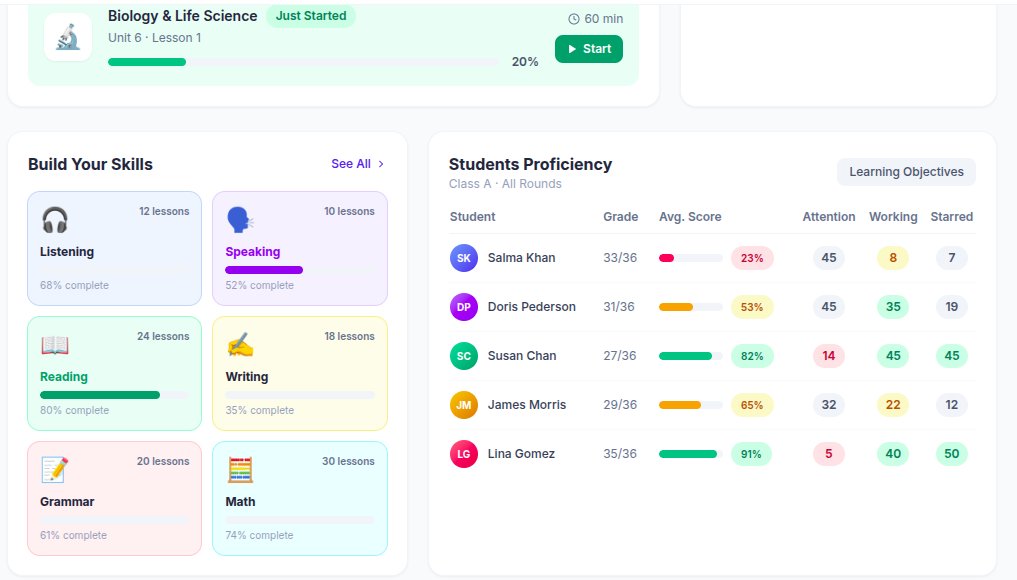
Task: Click the LG avatar for Lina Gomez
Action: [464, 453]
